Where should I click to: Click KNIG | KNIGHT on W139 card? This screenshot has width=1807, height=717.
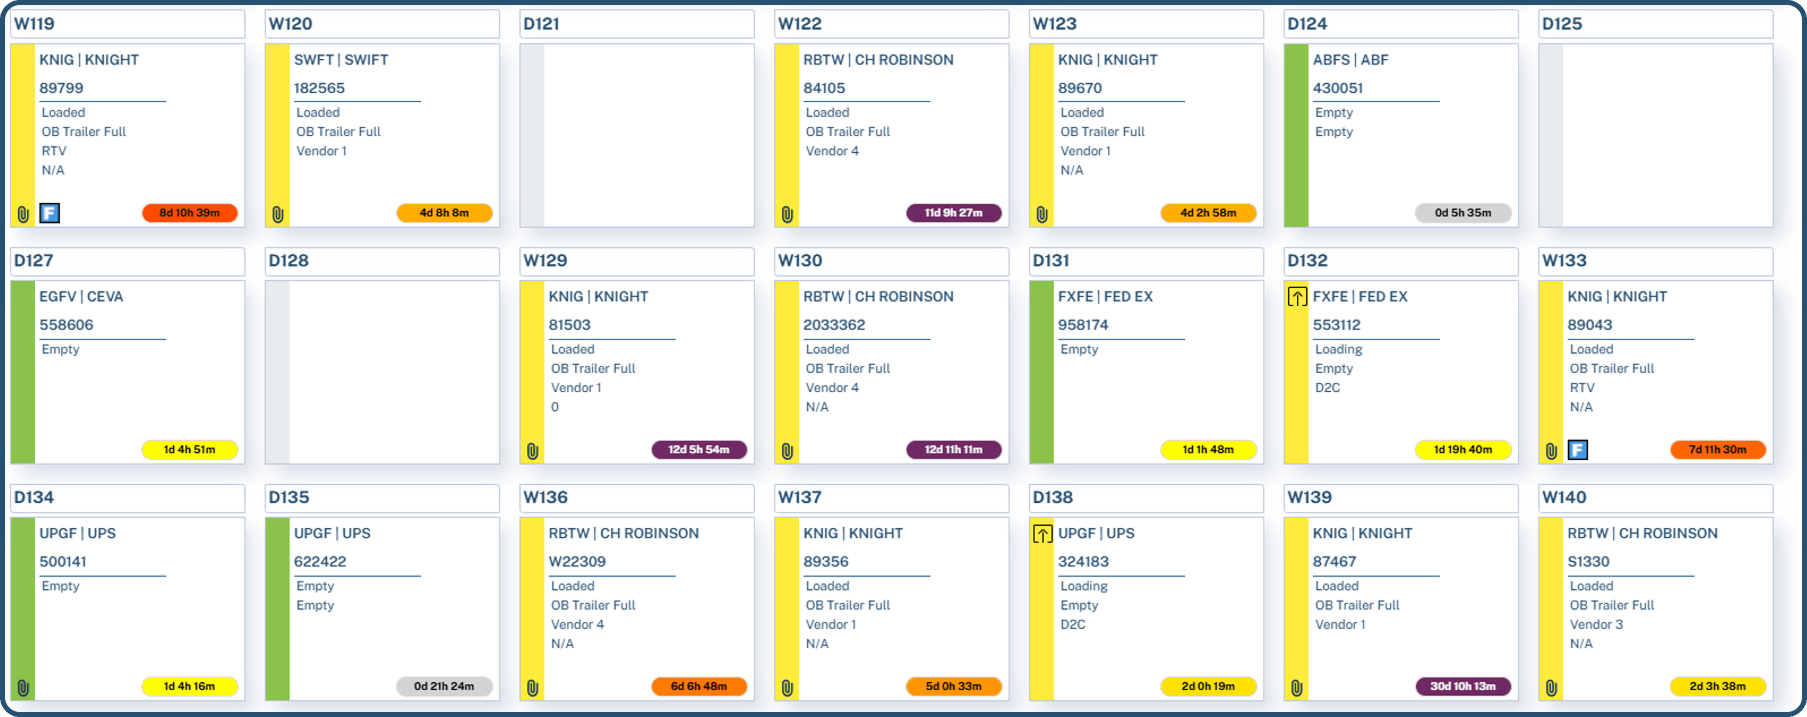pyautogui.click(x=1363, y=534)
